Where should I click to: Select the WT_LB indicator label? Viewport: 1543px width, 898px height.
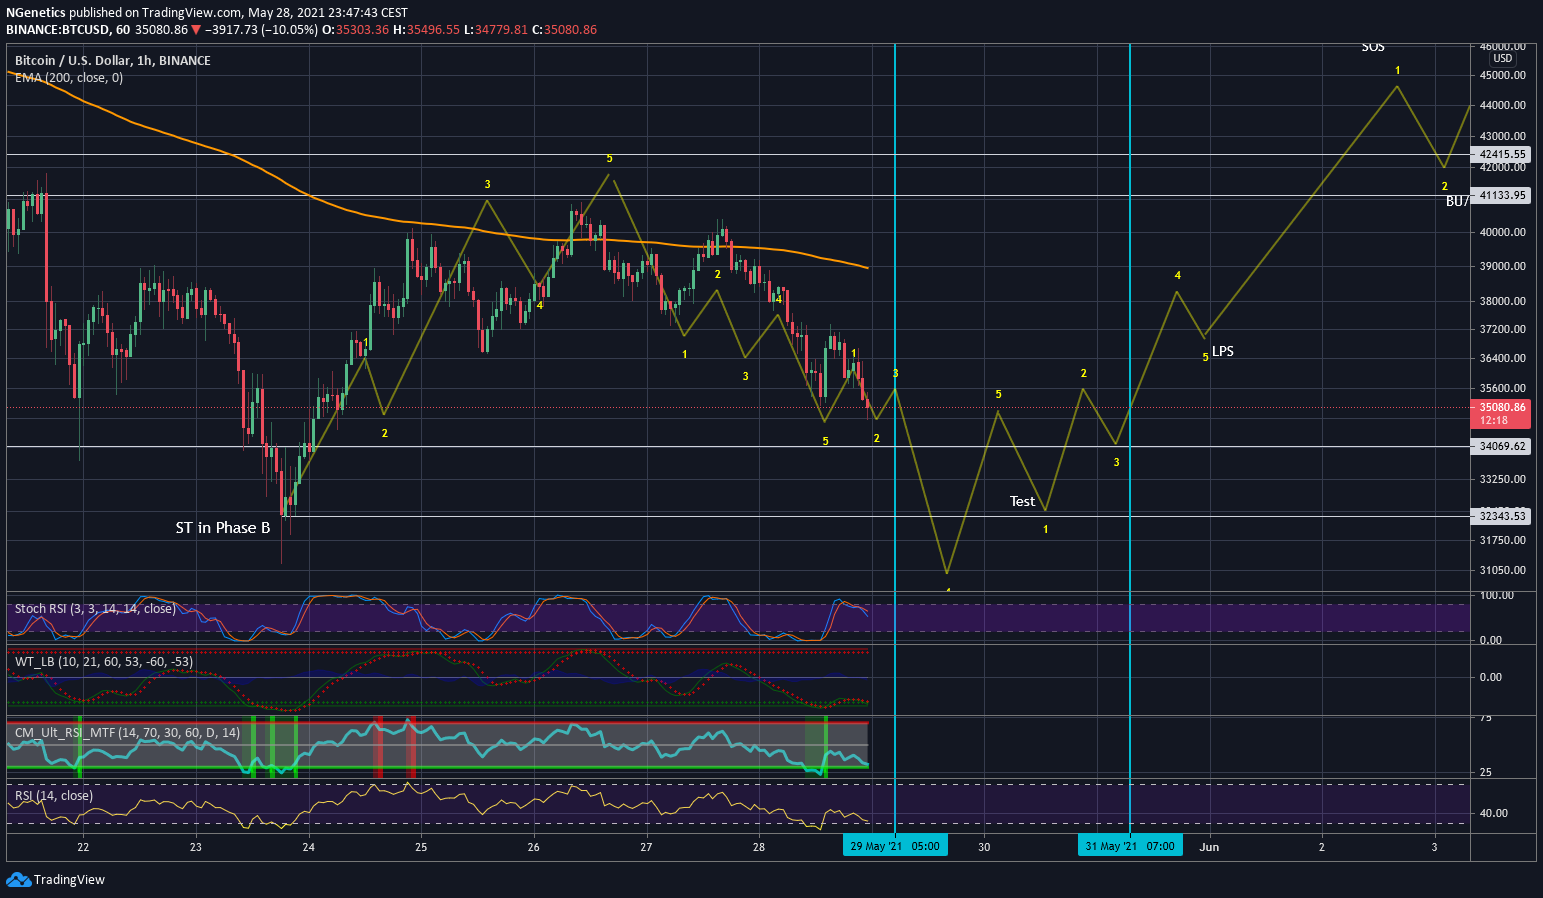point(104,662)
